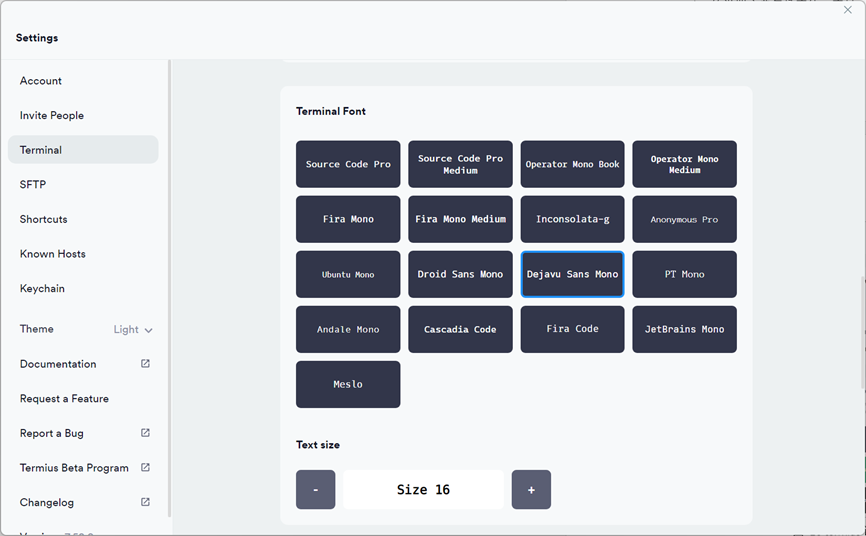Increase text size with plus button

[x=531, y=490]
